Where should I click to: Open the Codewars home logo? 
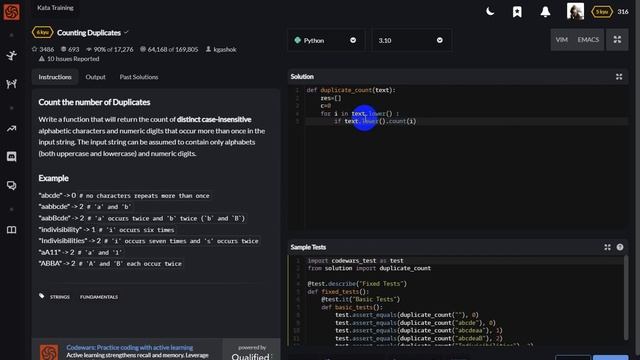pos(11,11)
